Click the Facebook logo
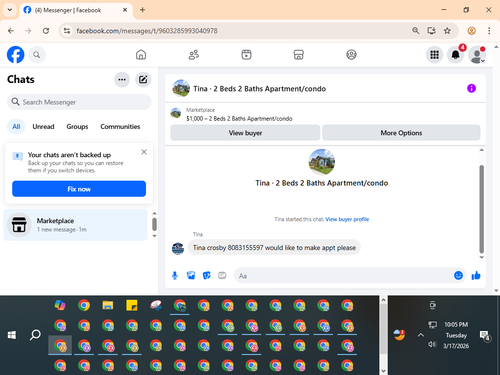The height and width of the screenshot is (375, 500). [16, 55]
